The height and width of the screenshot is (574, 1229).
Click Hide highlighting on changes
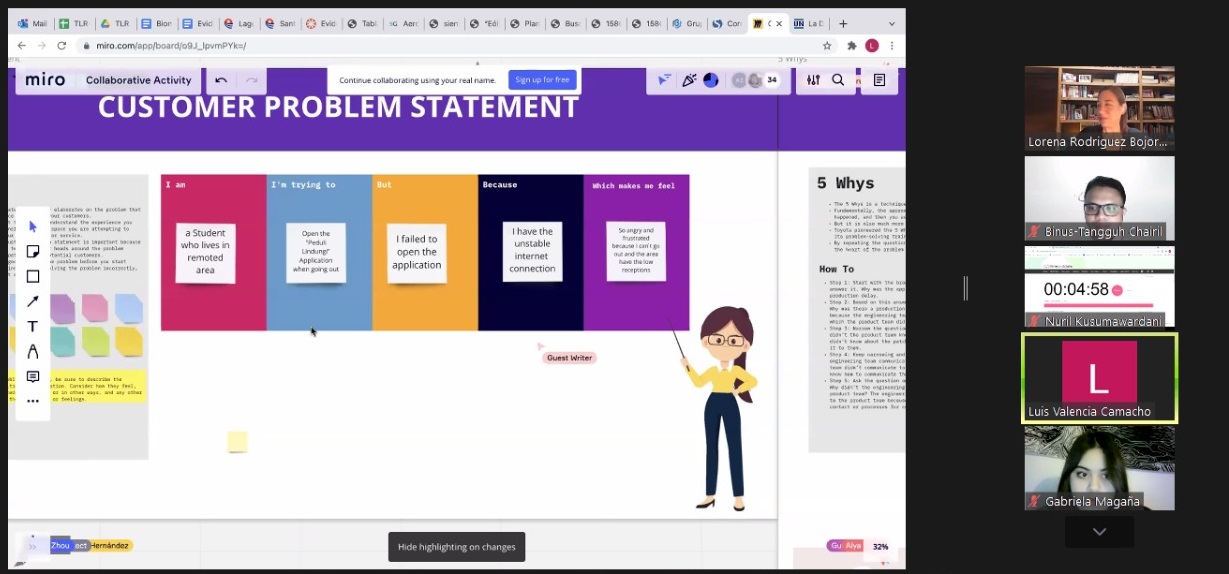tap(456, 547)
